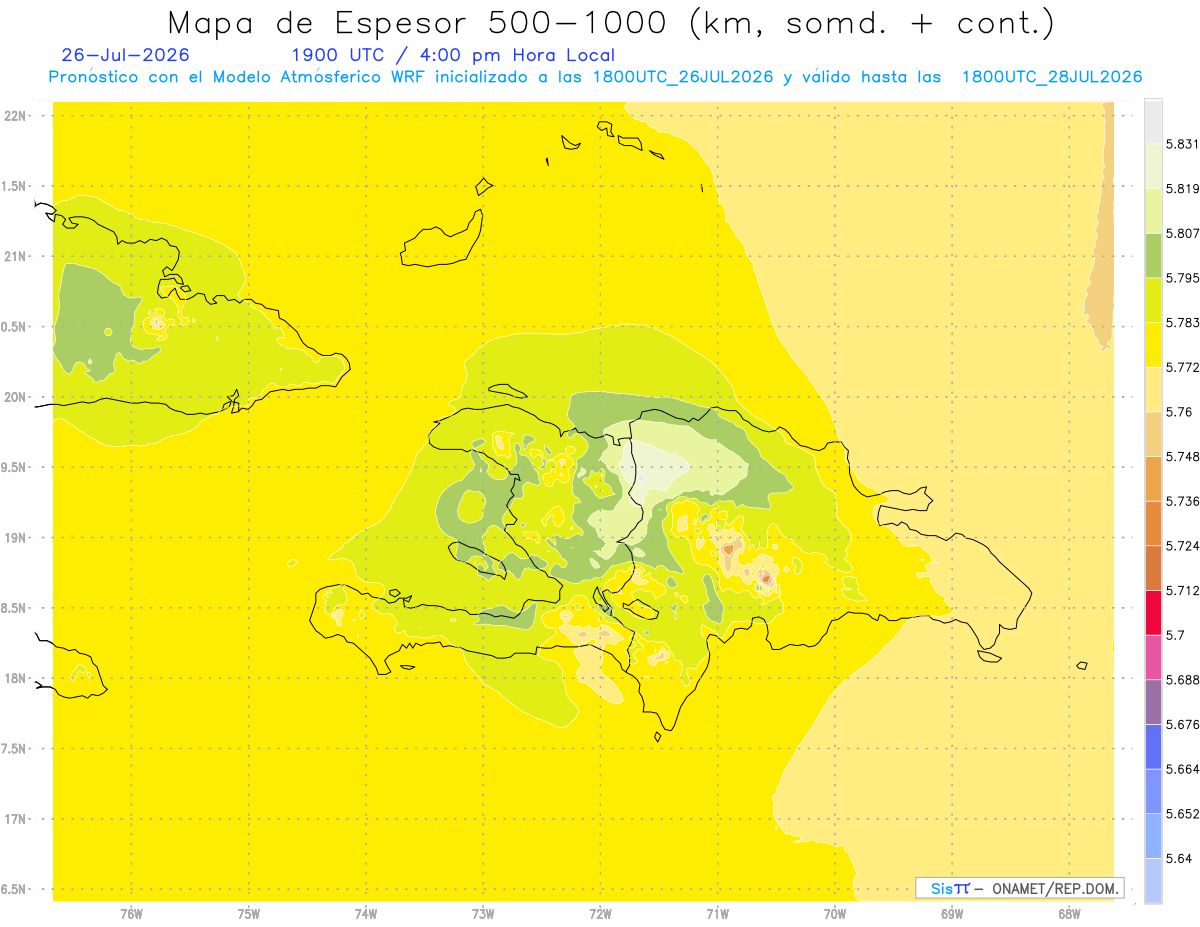Click the legend value 5.652
The width and height of the screenshot is (1200, 927).
1182,813
